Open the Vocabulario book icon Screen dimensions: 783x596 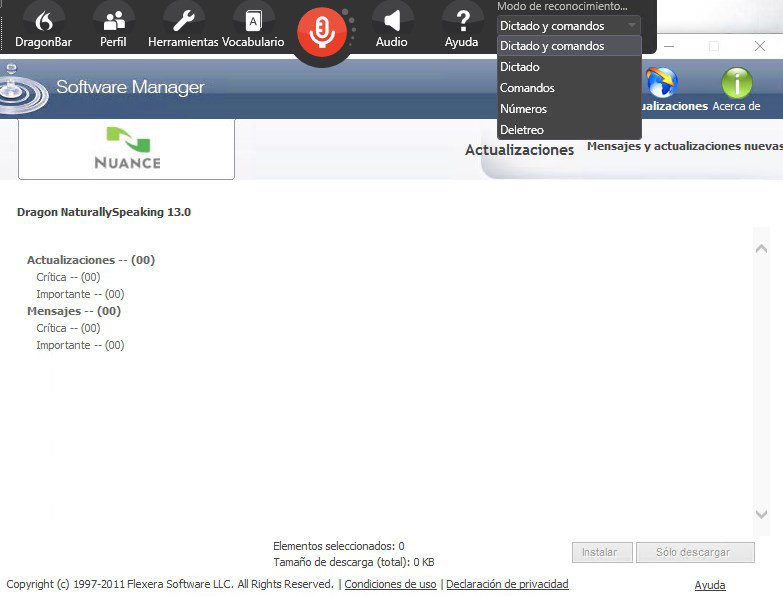coord(253,20)
